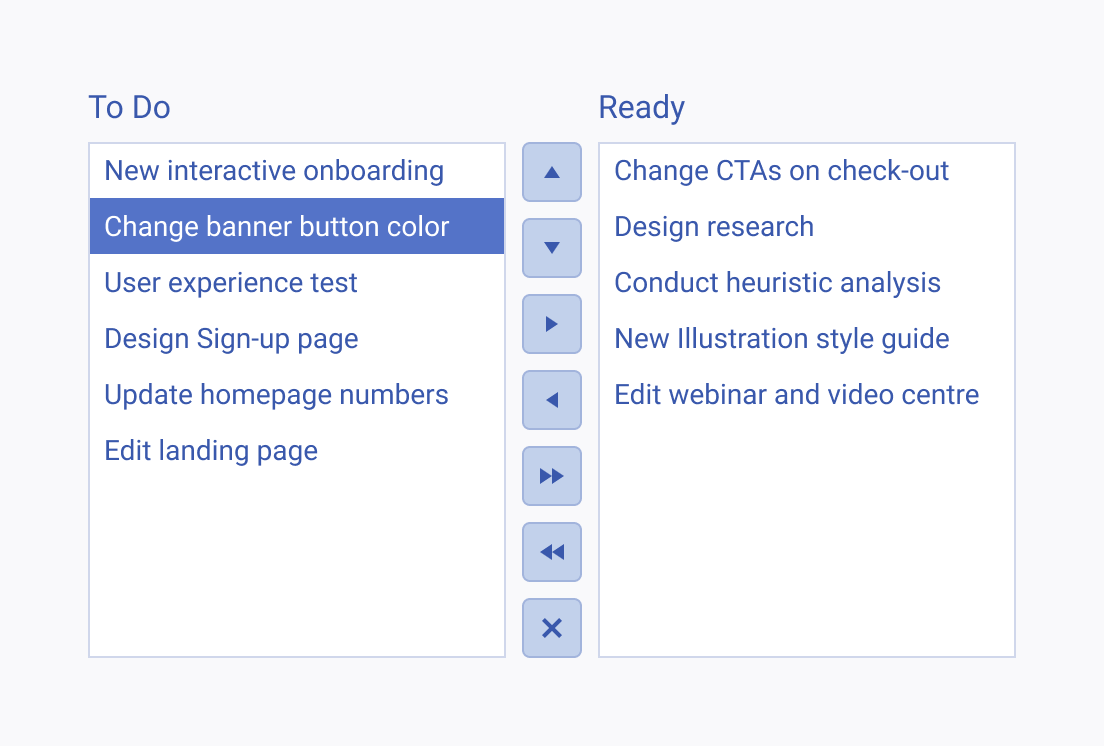Click the Ready list heading

coord(641,108)
